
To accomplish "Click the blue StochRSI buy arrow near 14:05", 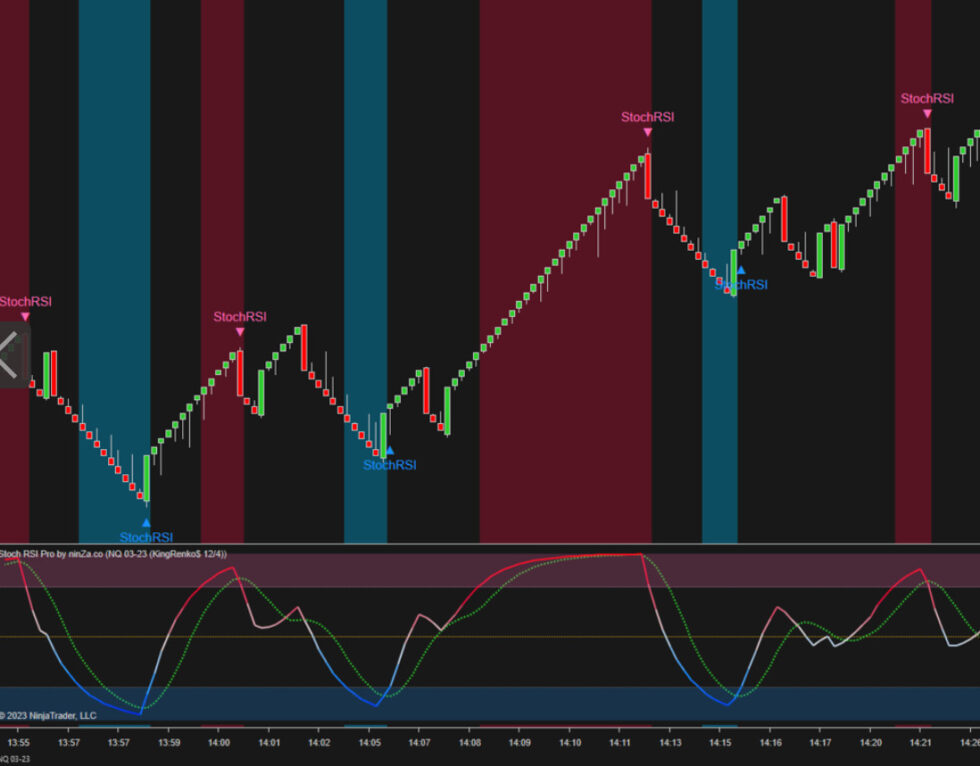I will 389,450.
